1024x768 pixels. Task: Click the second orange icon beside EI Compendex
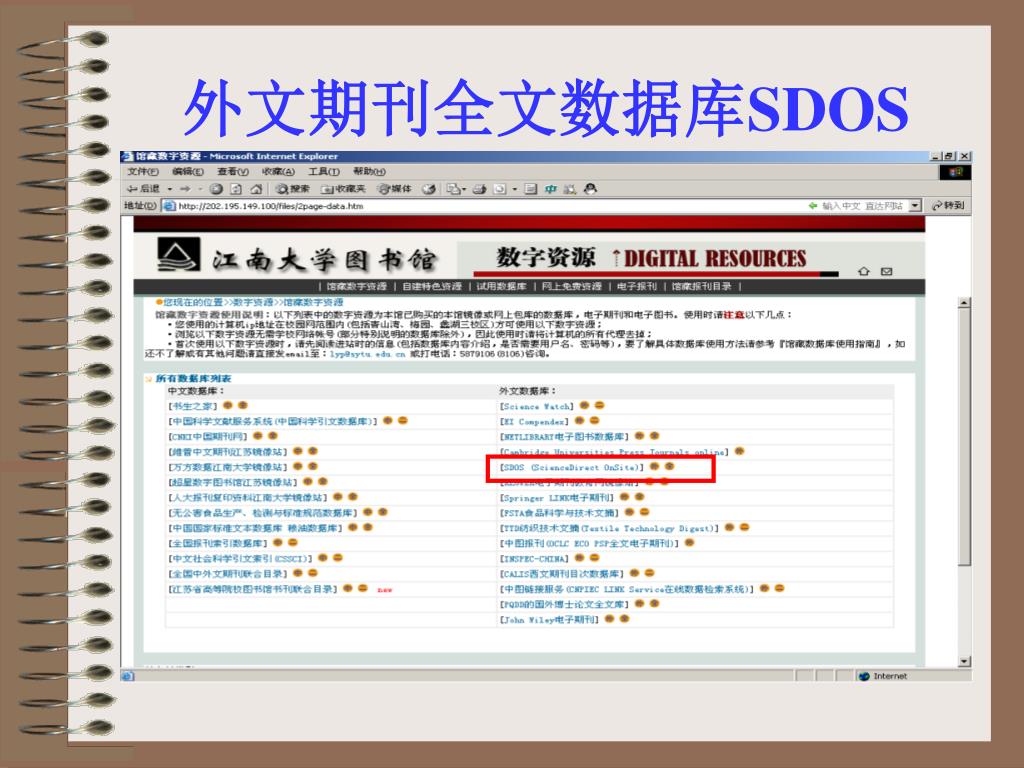[x=594, y=421]
